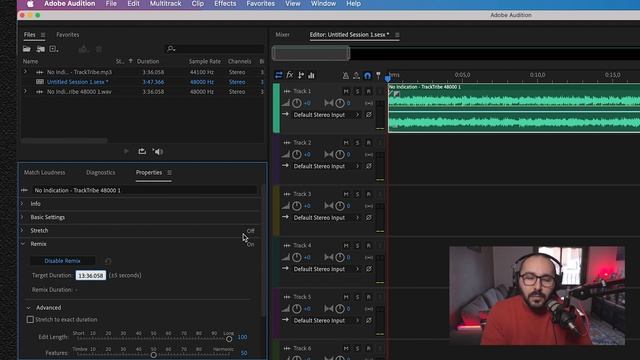
Task: Open Track 2 Default Stereo Input dropdown
Action: tap(327, 167)
